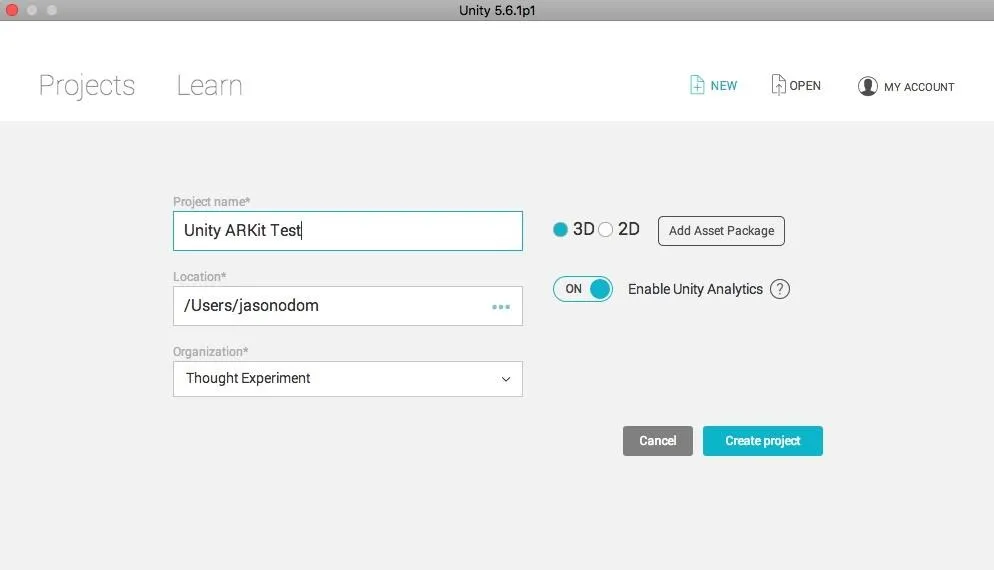The width and height of the screenshot is (994, 570).
Task: Click the 2D label text
Action: pos(628,229)
